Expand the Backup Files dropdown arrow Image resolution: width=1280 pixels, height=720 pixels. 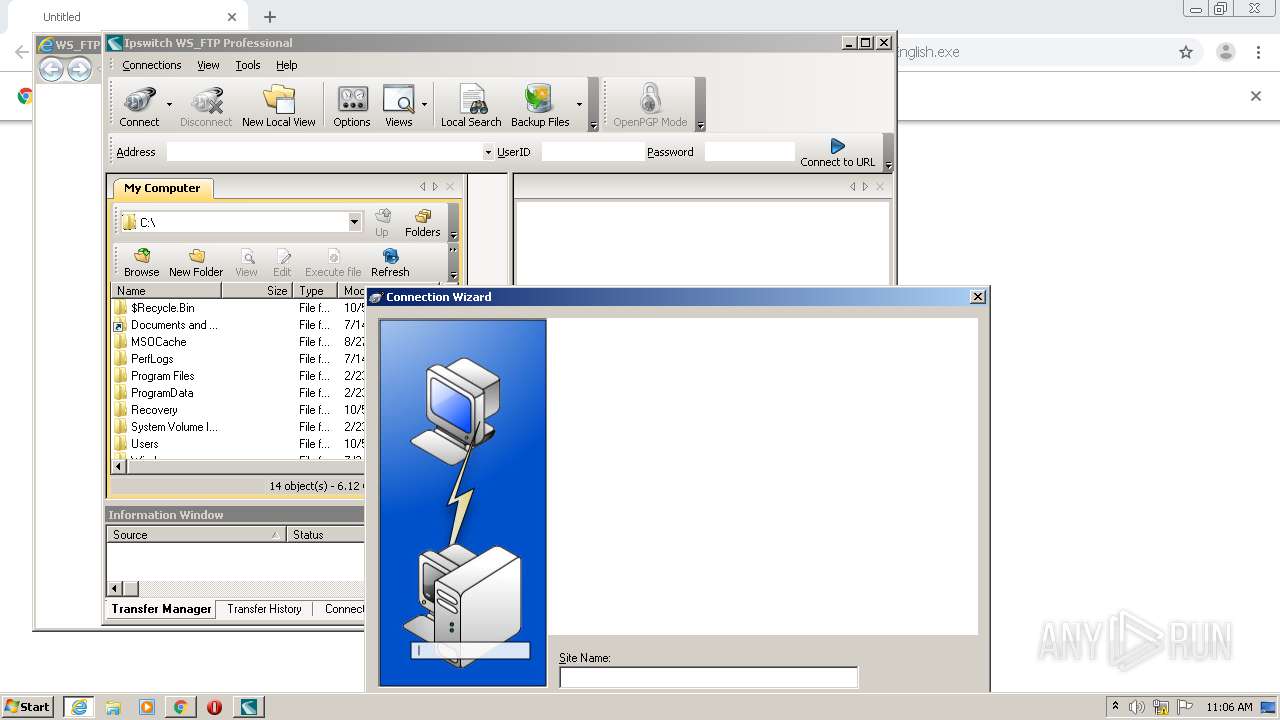[579, 104]
